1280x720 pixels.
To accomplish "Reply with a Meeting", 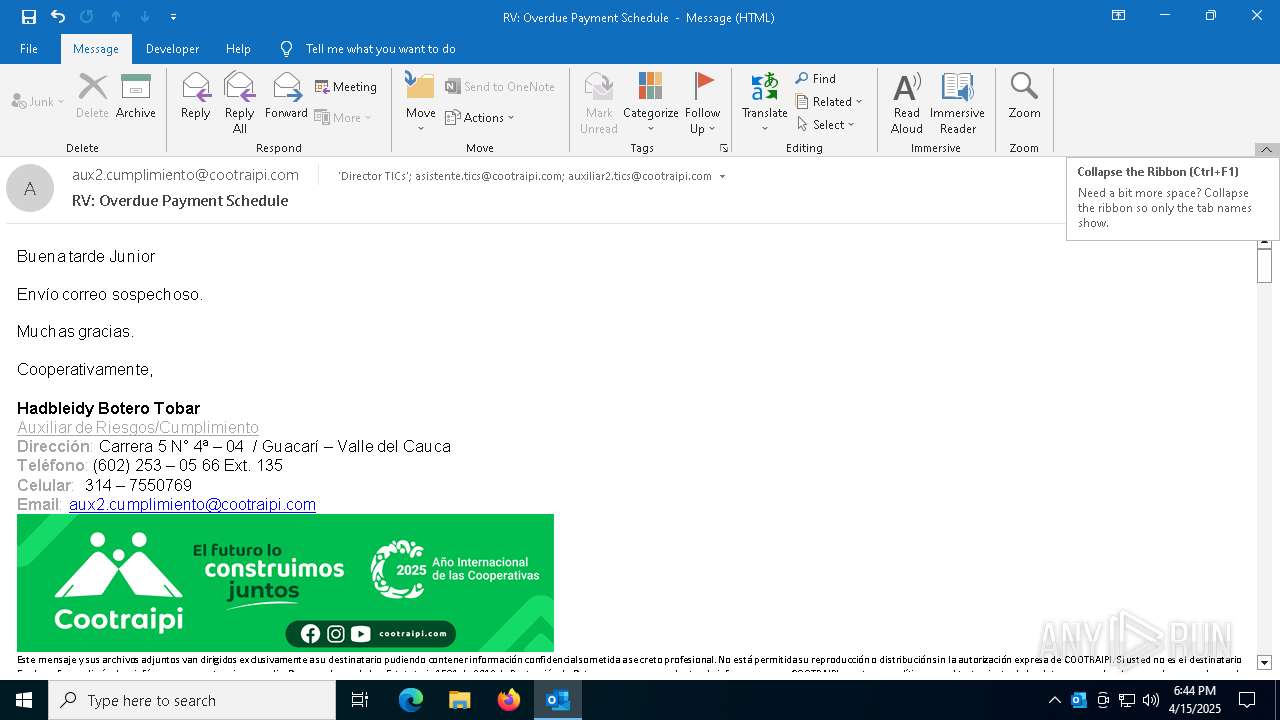I will click(346, 87).
